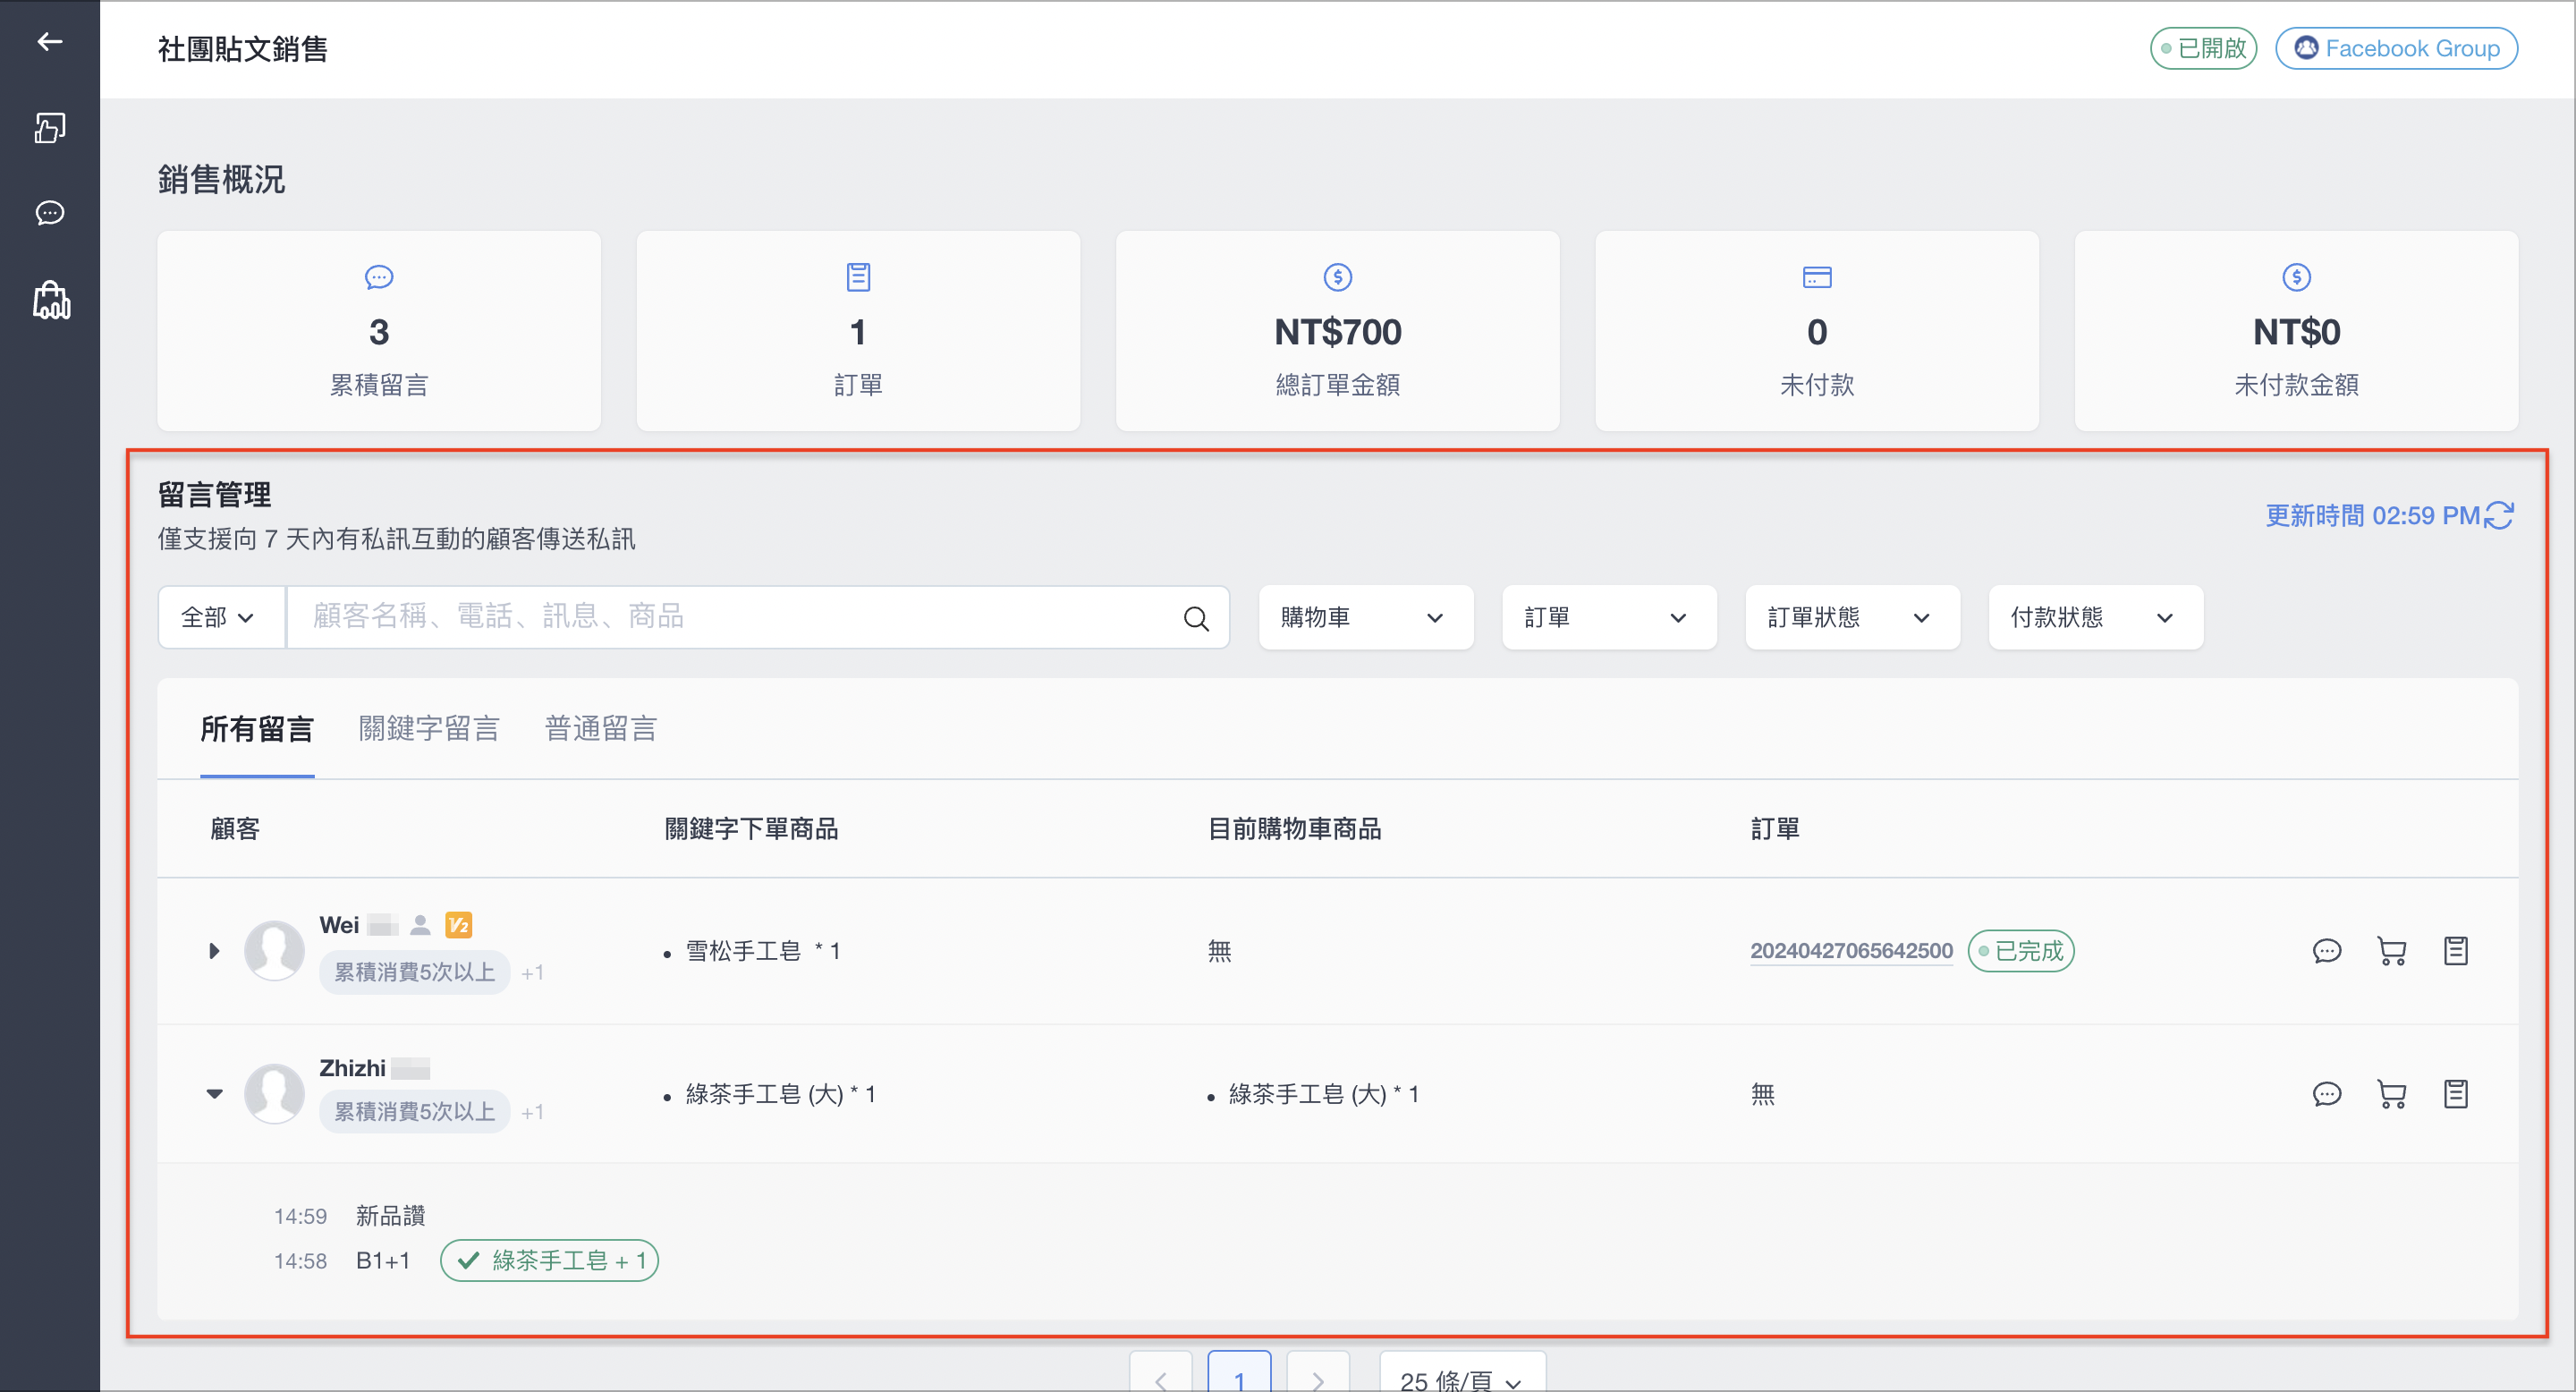Open the chat messages sidebar icon
Image resolution: width=2576 pixels, height=1392 pixels.
(49, 213)
